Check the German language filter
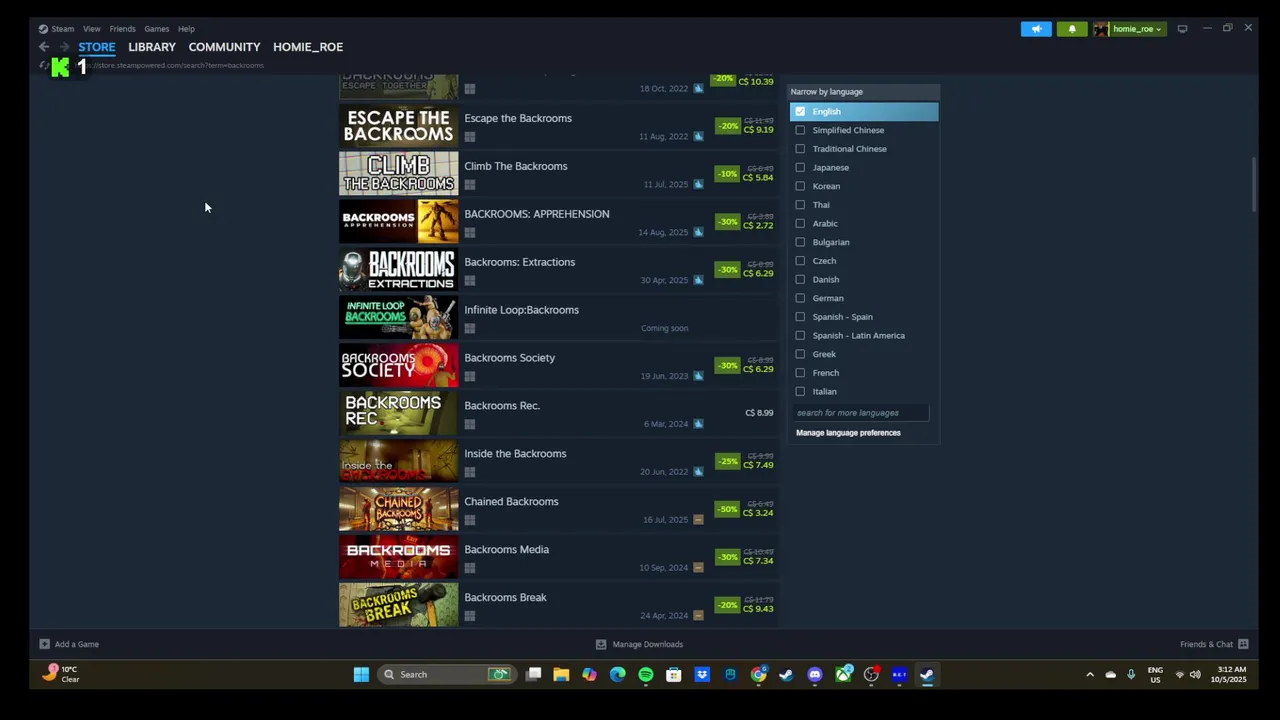The image size is (1280, 720). pos(800,298)
